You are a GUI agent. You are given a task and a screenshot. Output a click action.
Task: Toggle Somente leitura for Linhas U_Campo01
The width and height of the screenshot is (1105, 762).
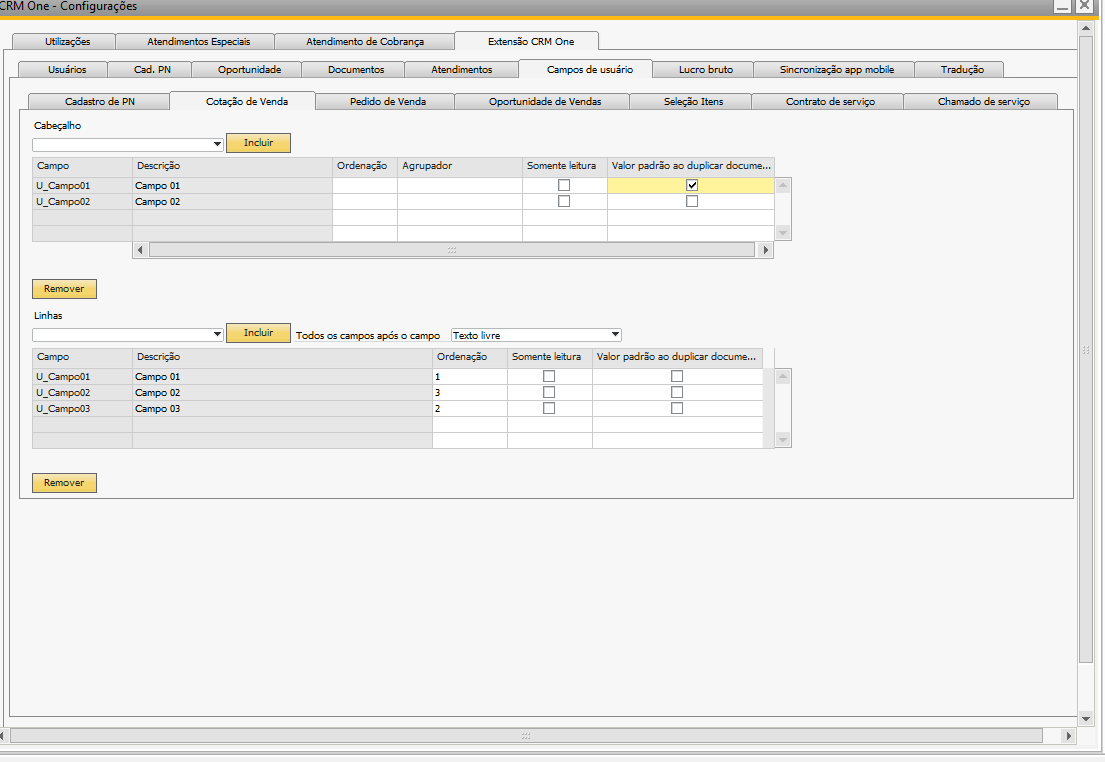[549, 376]
